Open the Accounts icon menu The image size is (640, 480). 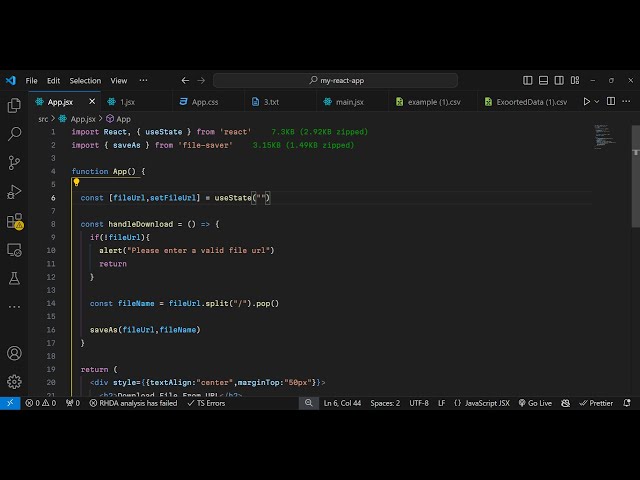pos(14,353)
